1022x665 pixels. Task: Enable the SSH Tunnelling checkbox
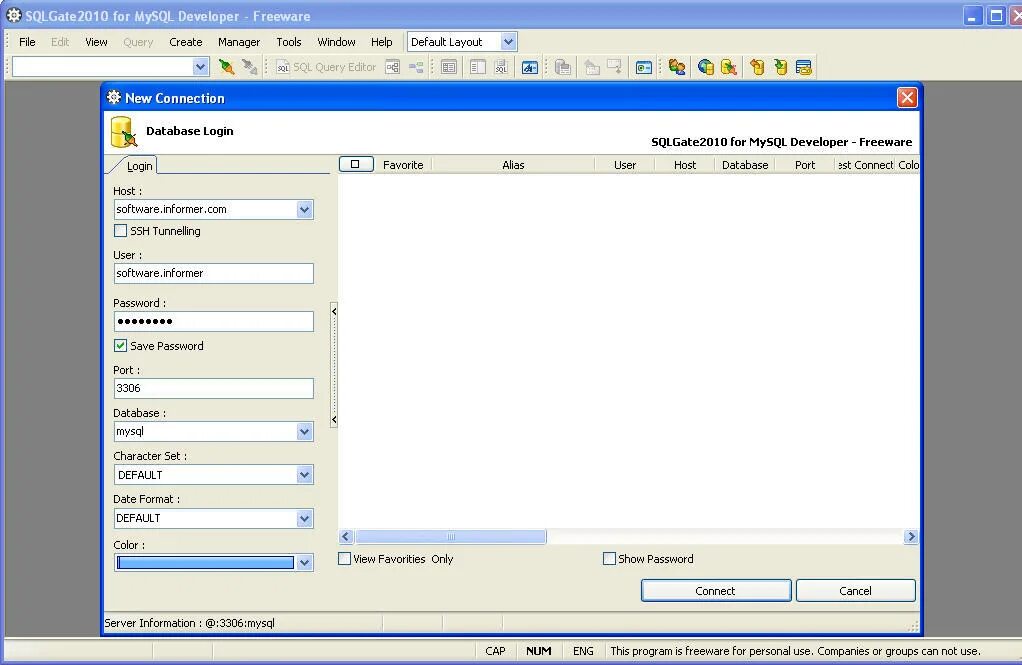tap(121, 230)
